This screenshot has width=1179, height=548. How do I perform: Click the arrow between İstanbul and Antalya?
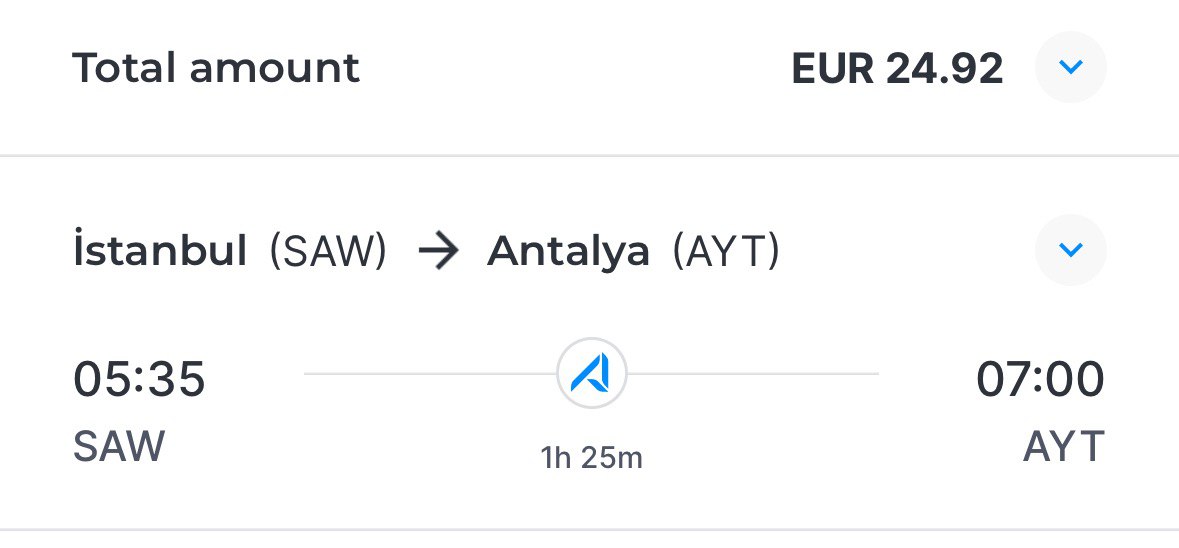click(438, 252)
